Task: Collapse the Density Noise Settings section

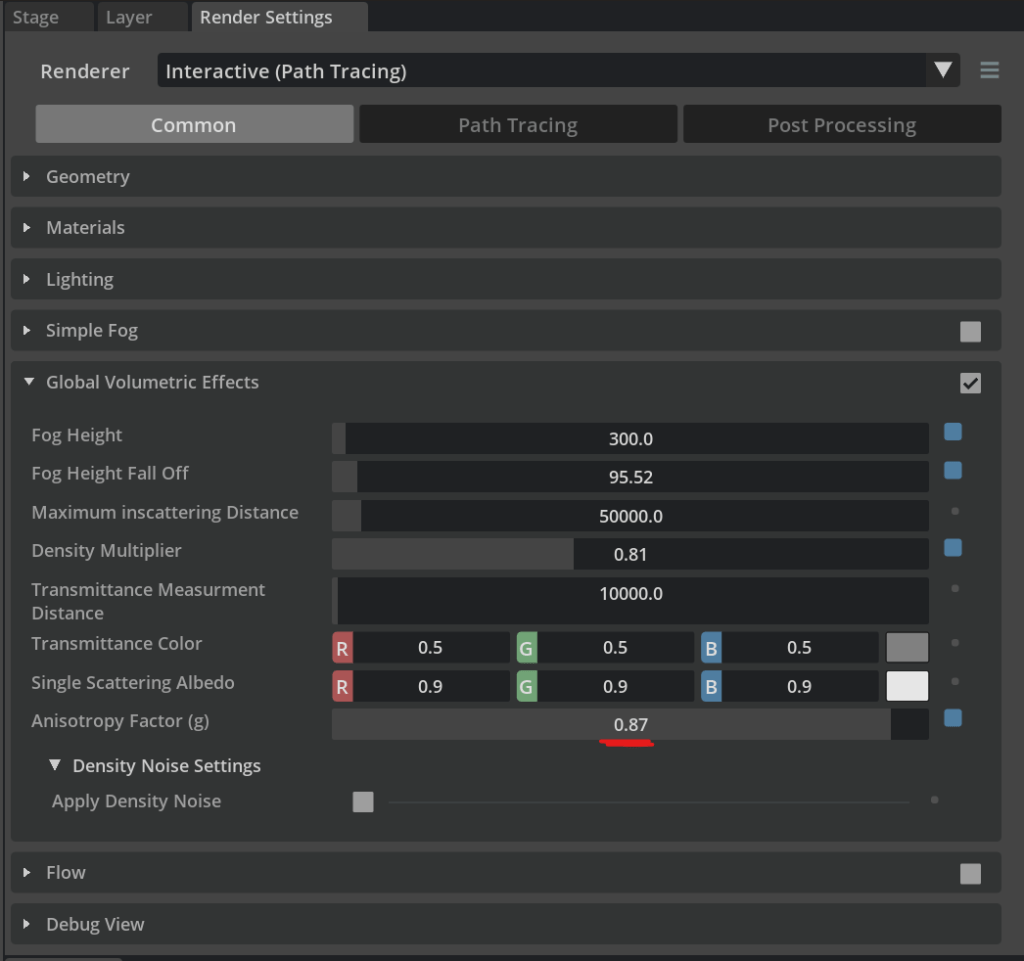Action: click(x=54, y=766)
